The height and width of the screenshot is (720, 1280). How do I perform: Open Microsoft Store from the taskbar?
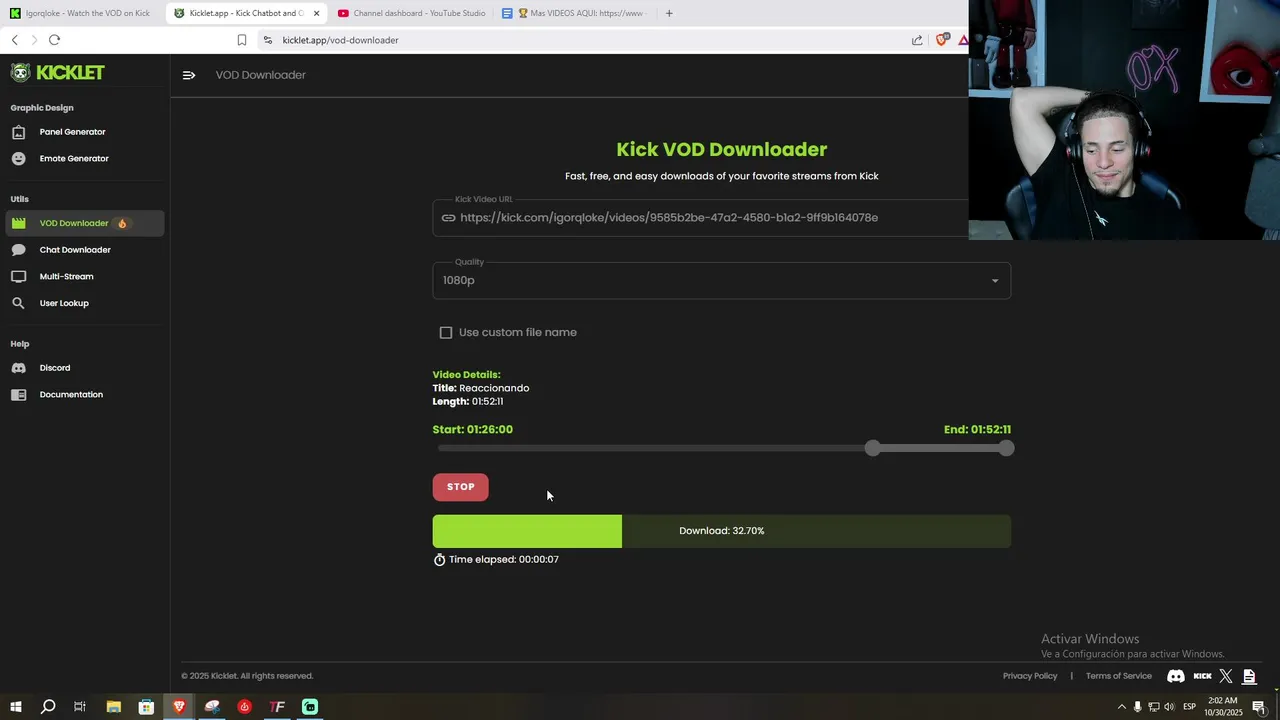point(146,707)
